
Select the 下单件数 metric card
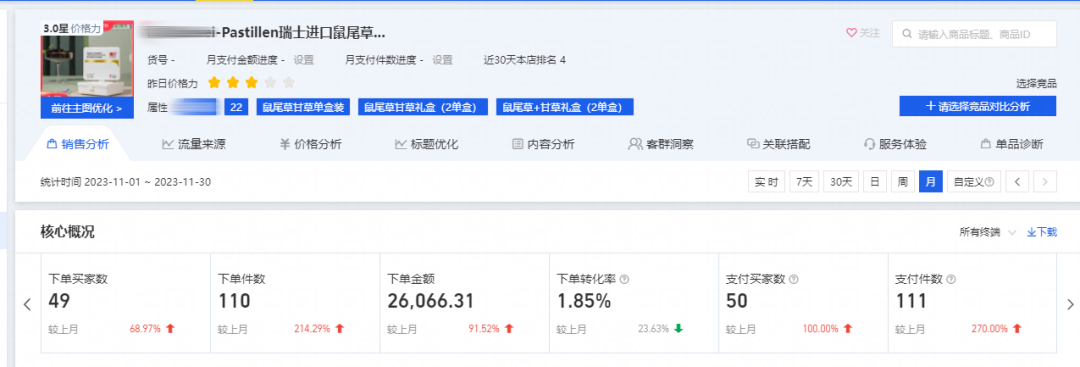tap(295, 303)
